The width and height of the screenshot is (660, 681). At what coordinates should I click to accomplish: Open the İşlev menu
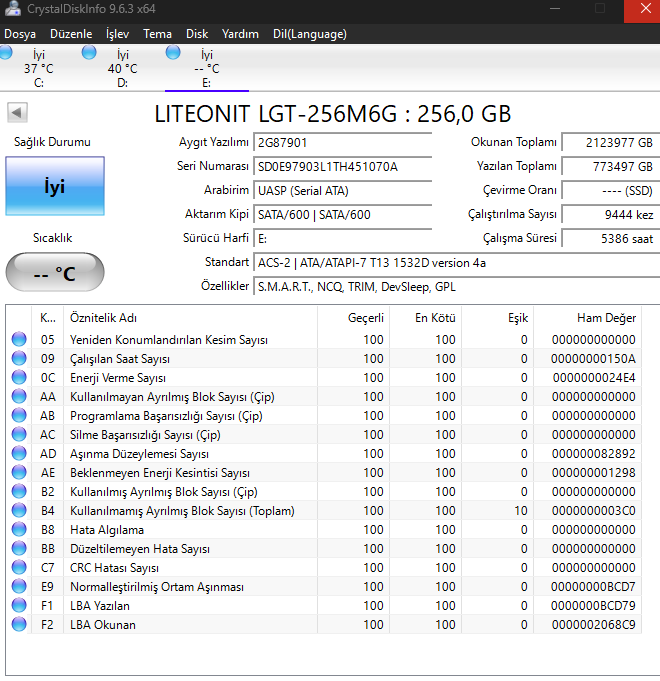[x=118, y=34]
